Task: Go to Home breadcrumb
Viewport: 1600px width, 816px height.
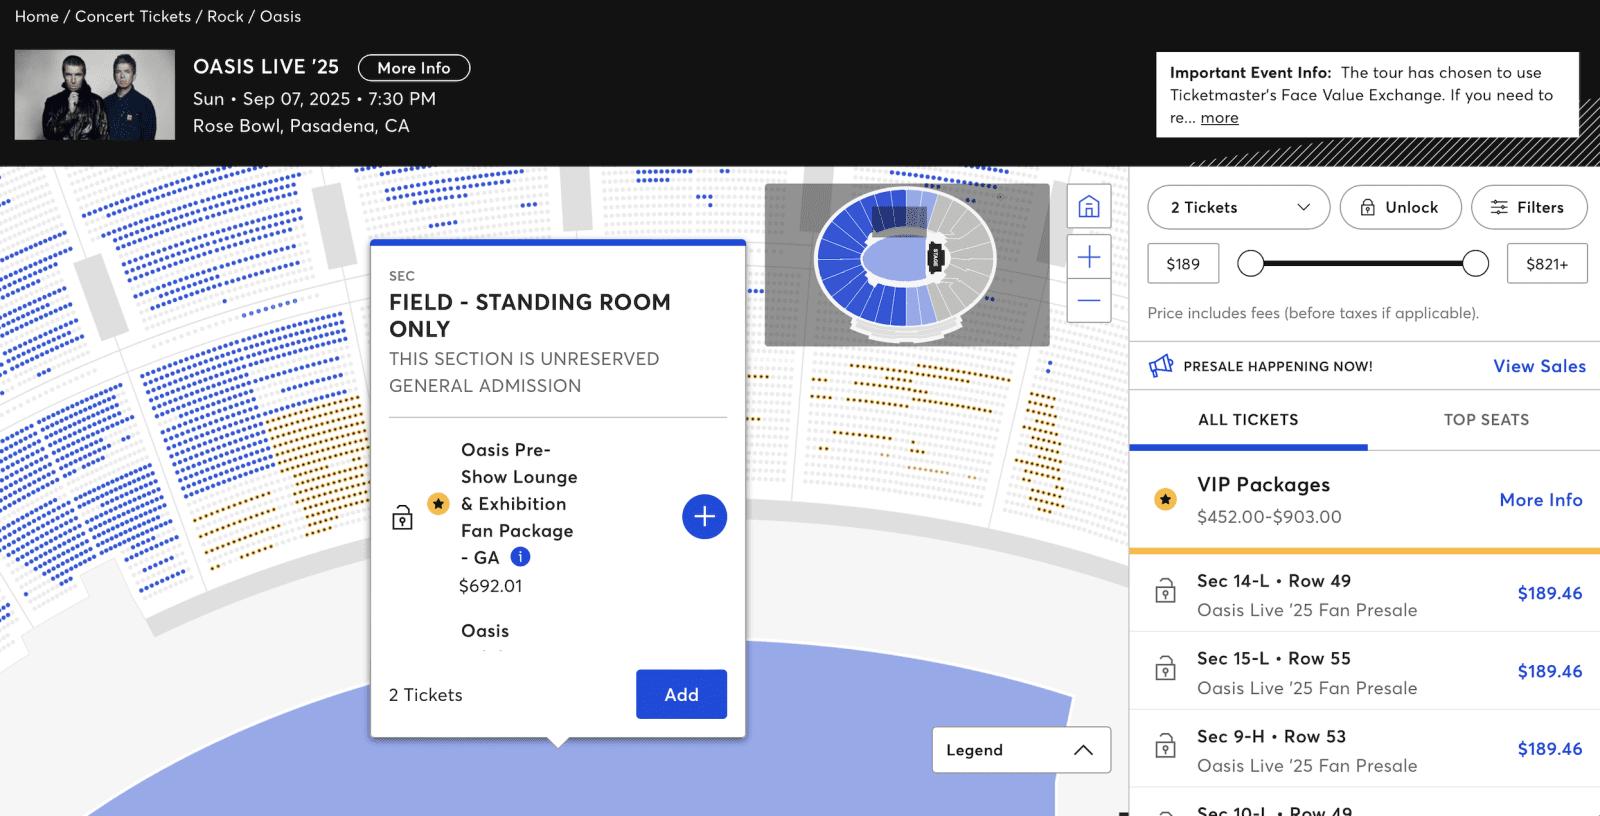Action: (36, 16)
